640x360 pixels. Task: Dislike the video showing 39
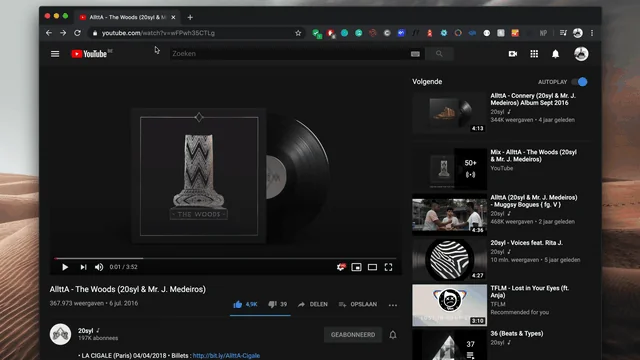278,304
